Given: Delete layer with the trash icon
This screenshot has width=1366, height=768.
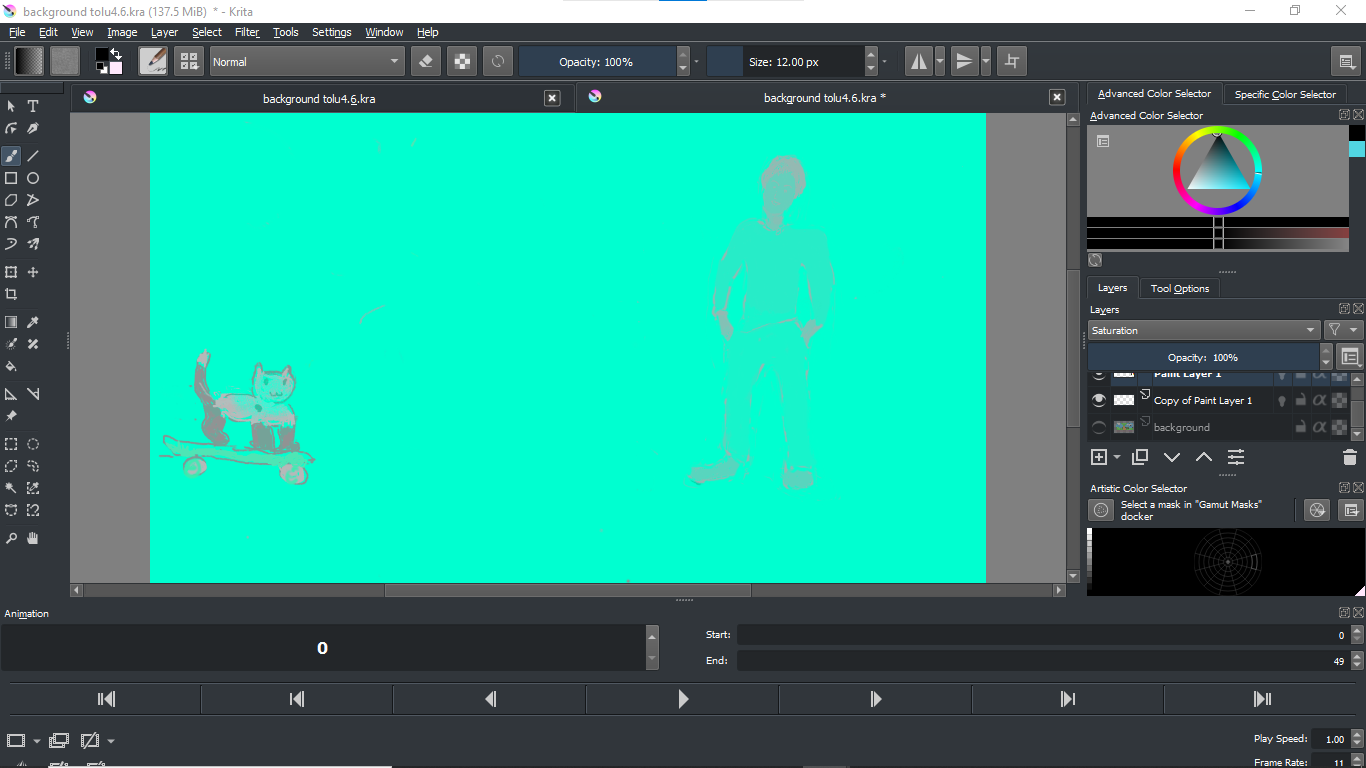Looking at the screenshot, I should pos(1349,457).
